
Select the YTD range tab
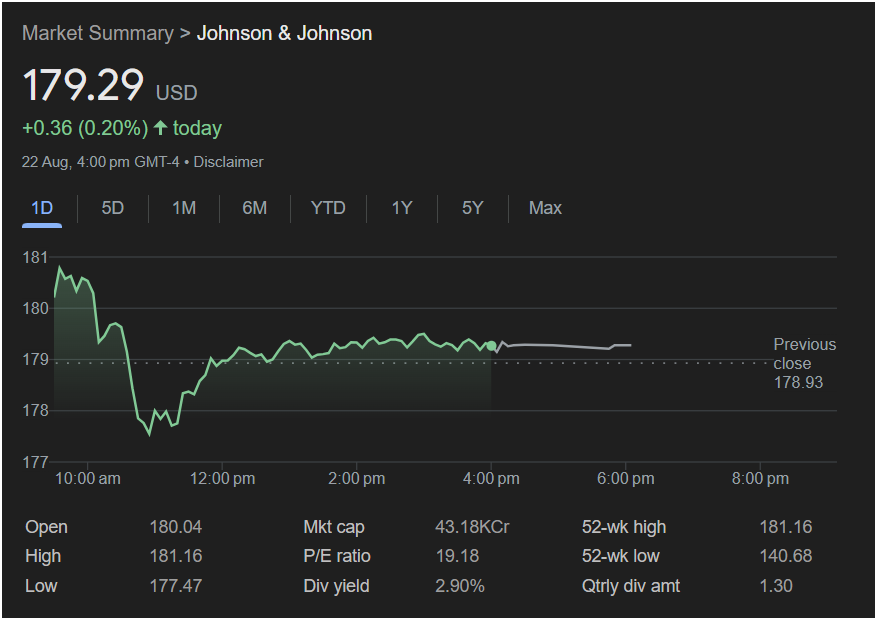pyautogui.click(x=328, y=208)
